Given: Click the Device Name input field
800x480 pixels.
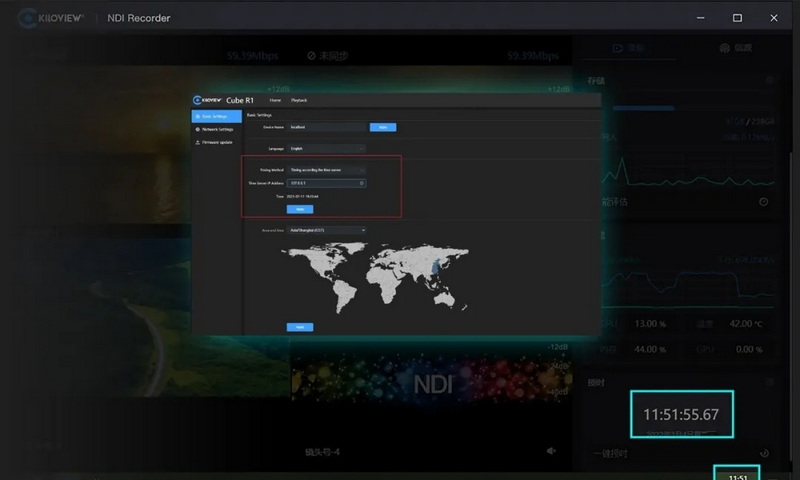Looking at the screenshot, I should click(x=325, y=127).
